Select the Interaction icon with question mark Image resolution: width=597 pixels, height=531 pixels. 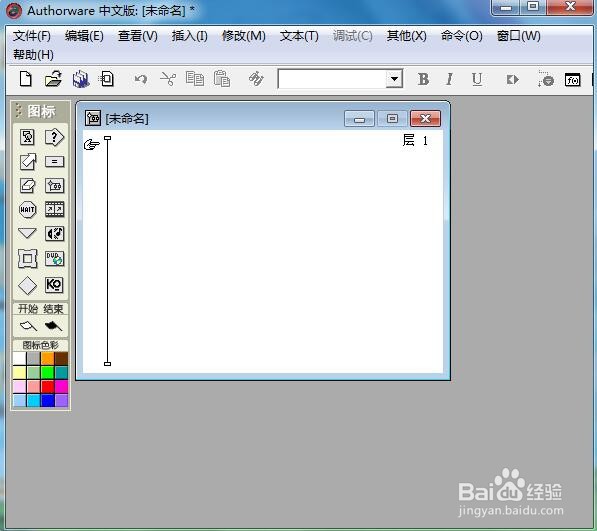coord(54,137)
